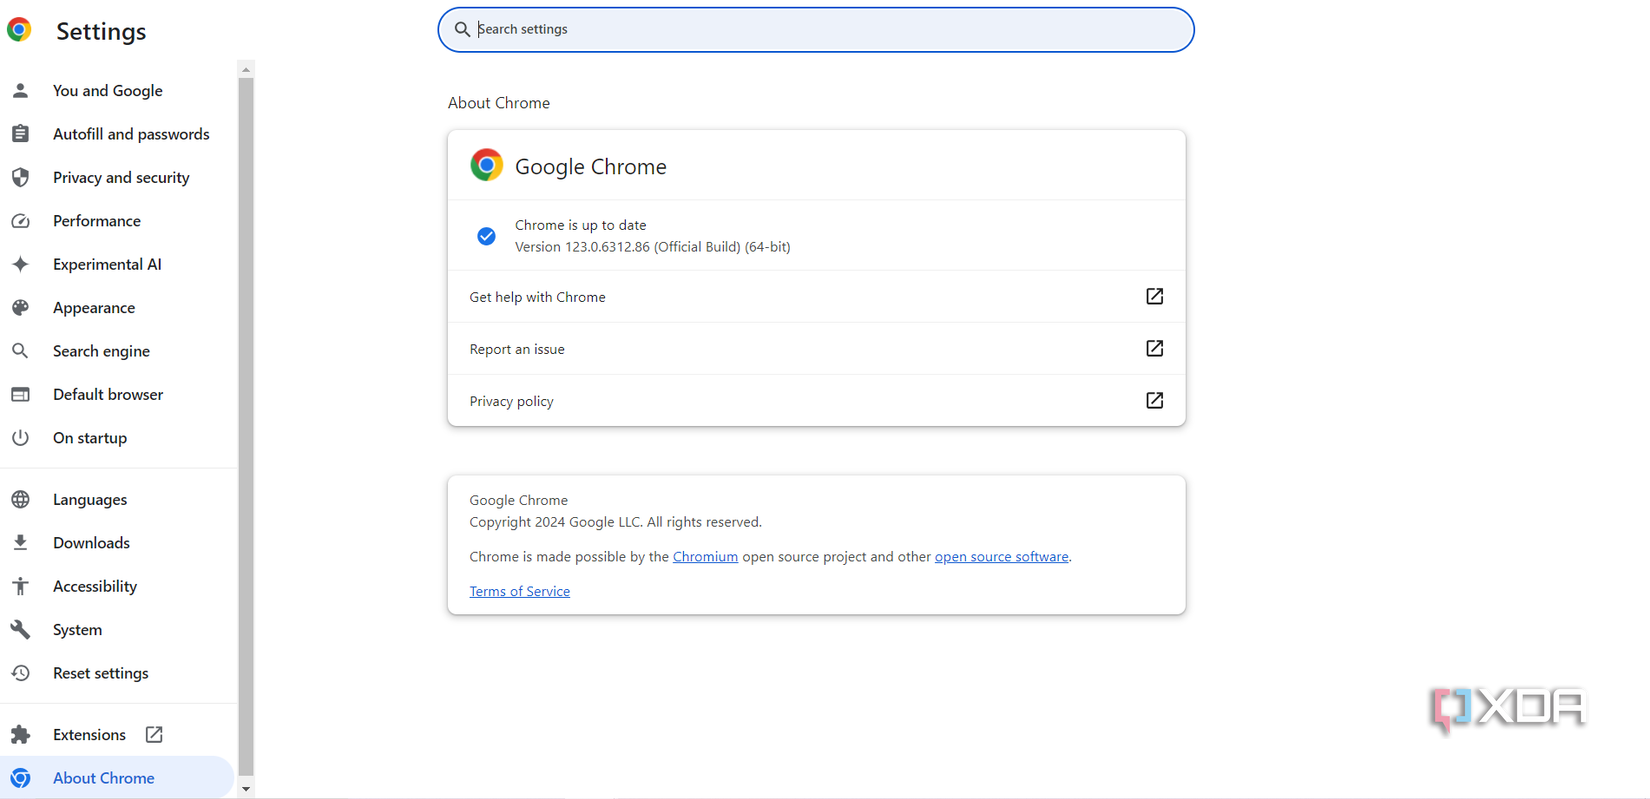The image size is (1650, 799).
Task: Click the Extensions puzzle piece icon
Action: click(x=20, y=735)
